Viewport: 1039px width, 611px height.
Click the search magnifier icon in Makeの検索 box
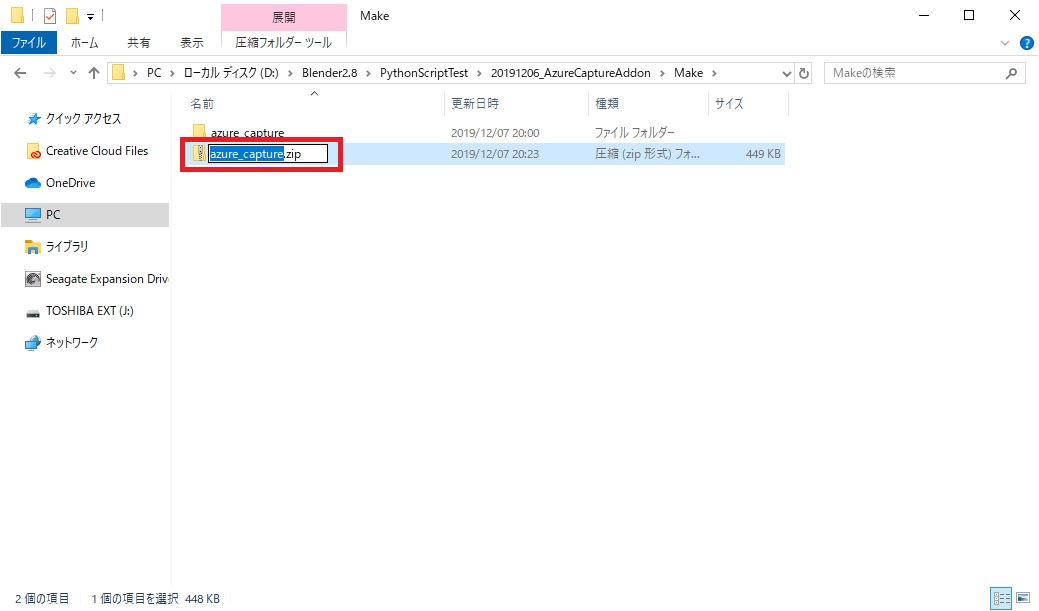1012,72
